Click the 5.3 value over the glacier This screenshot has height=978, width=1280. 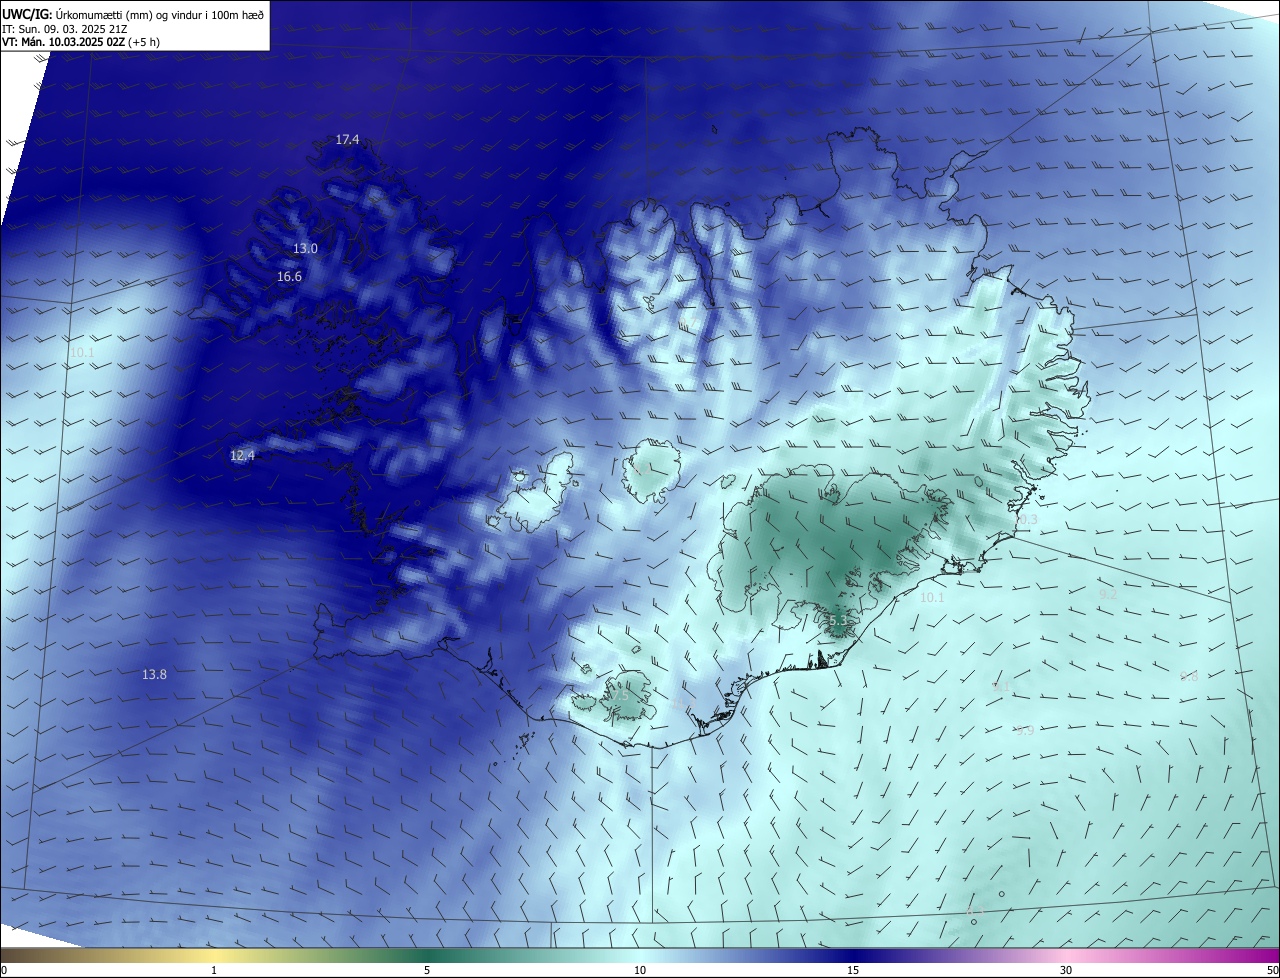(x=838, y=620)
